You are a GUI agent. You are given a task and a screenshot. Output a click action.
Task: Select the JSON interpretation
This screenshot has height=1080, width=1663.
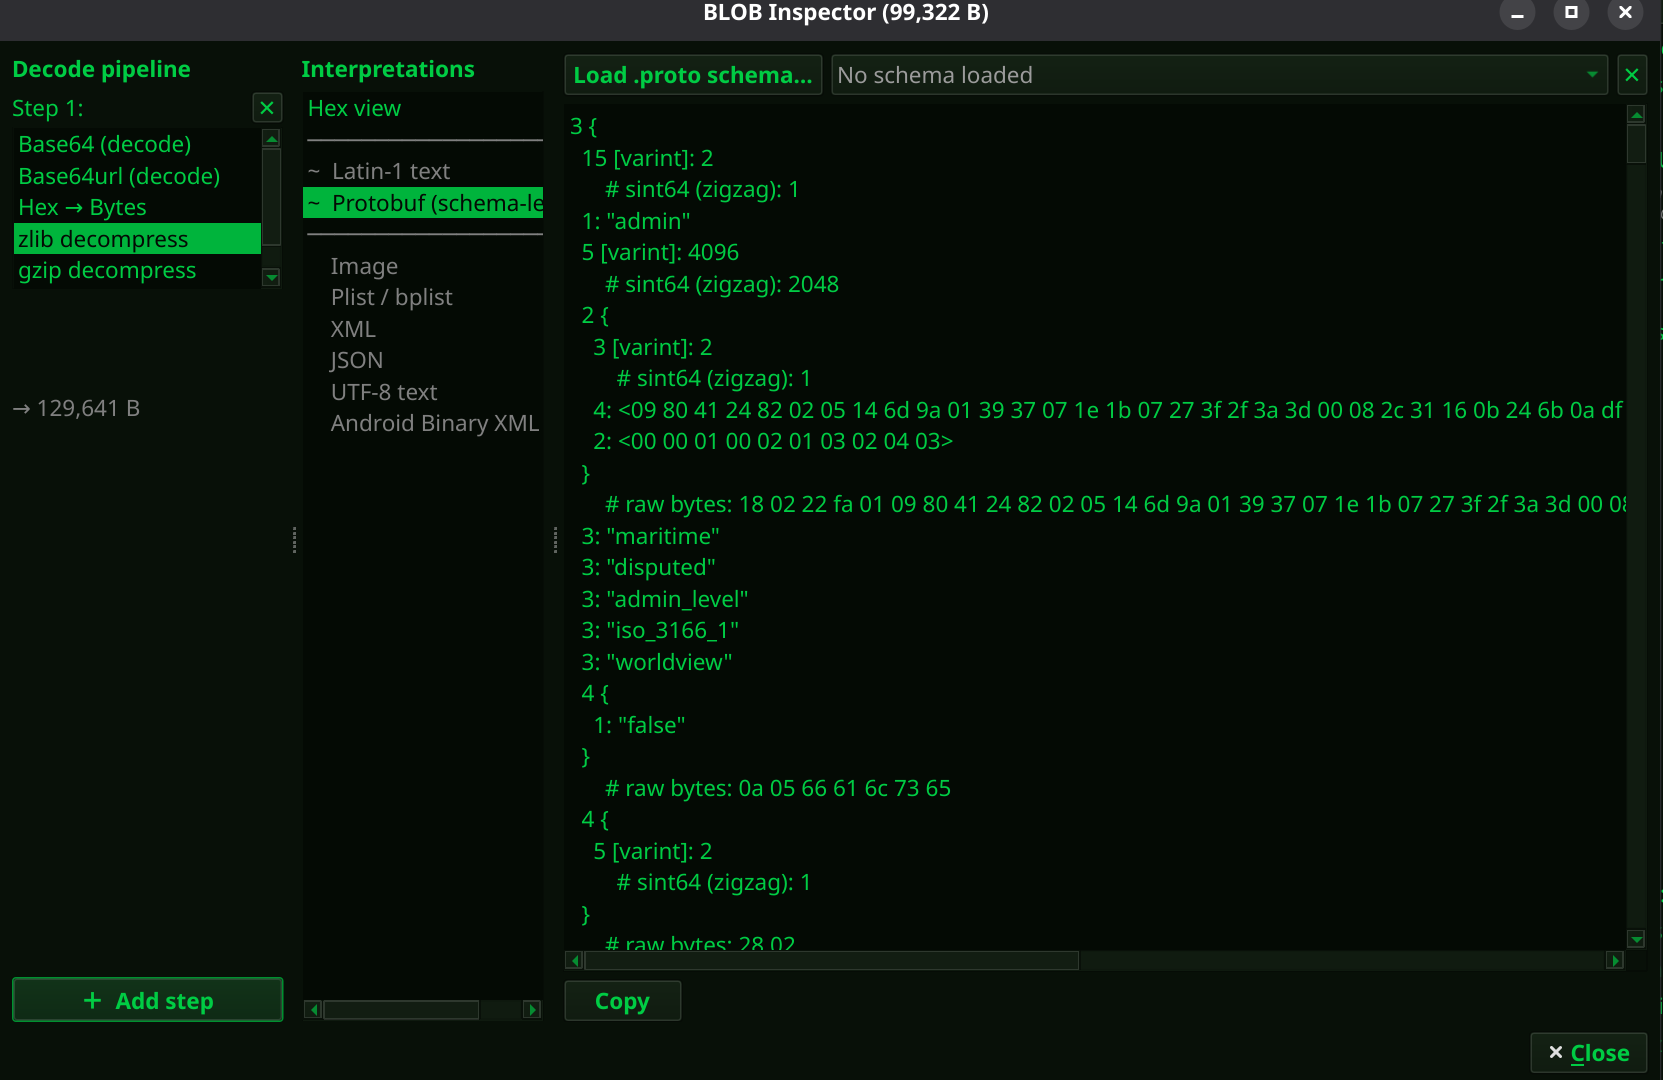[x=423, y=360]
